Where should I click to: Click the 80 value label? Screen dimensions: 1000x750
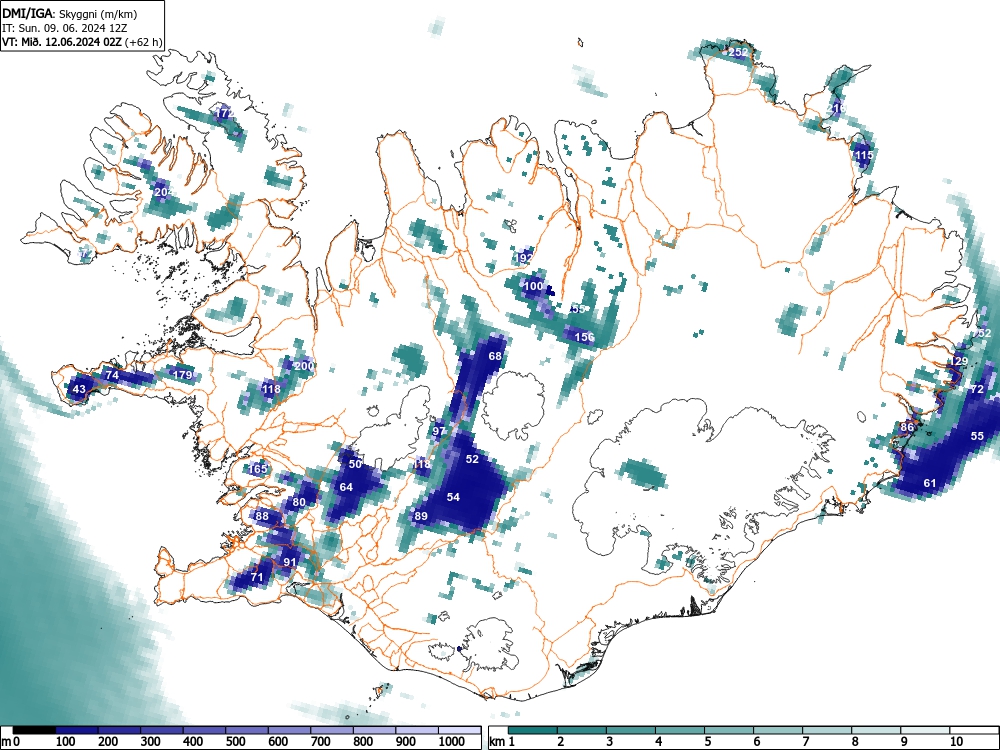coord(299,502)
